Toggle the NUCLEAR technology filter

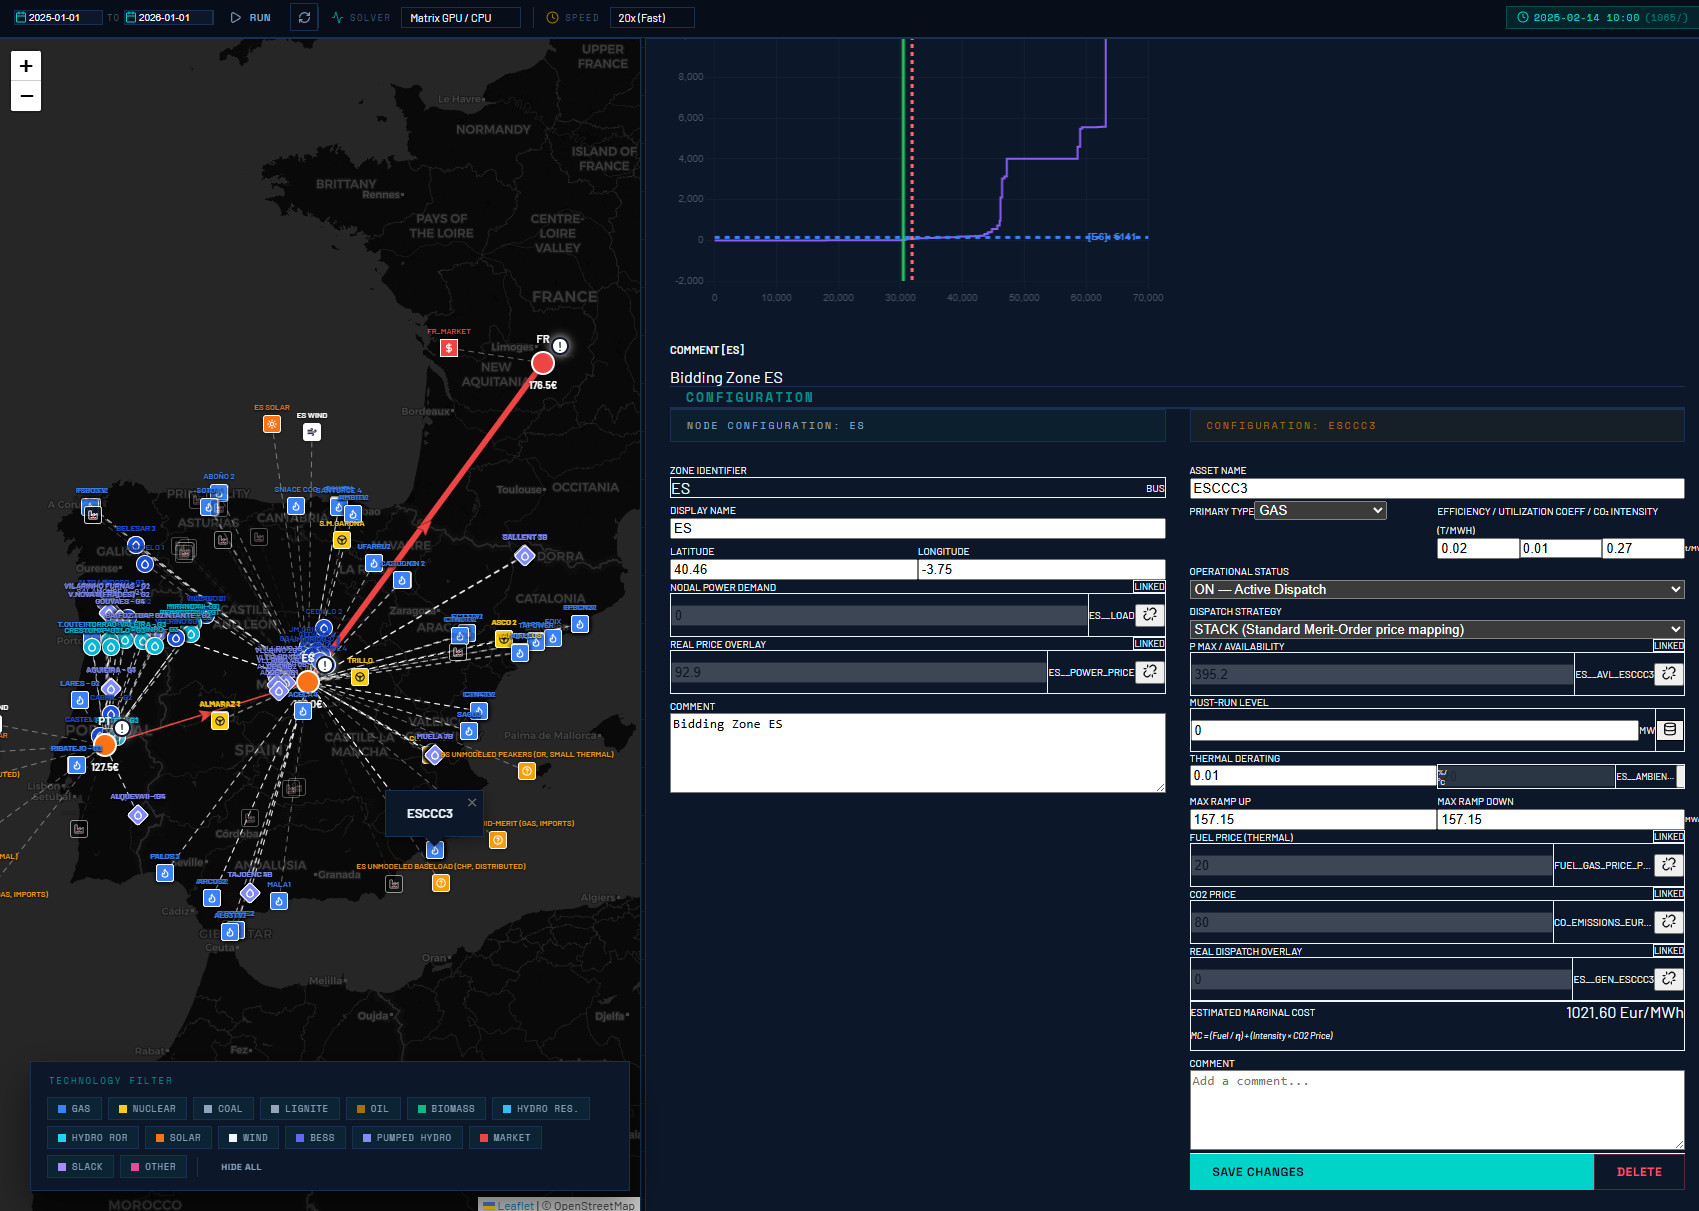(x=147, y=1108)
